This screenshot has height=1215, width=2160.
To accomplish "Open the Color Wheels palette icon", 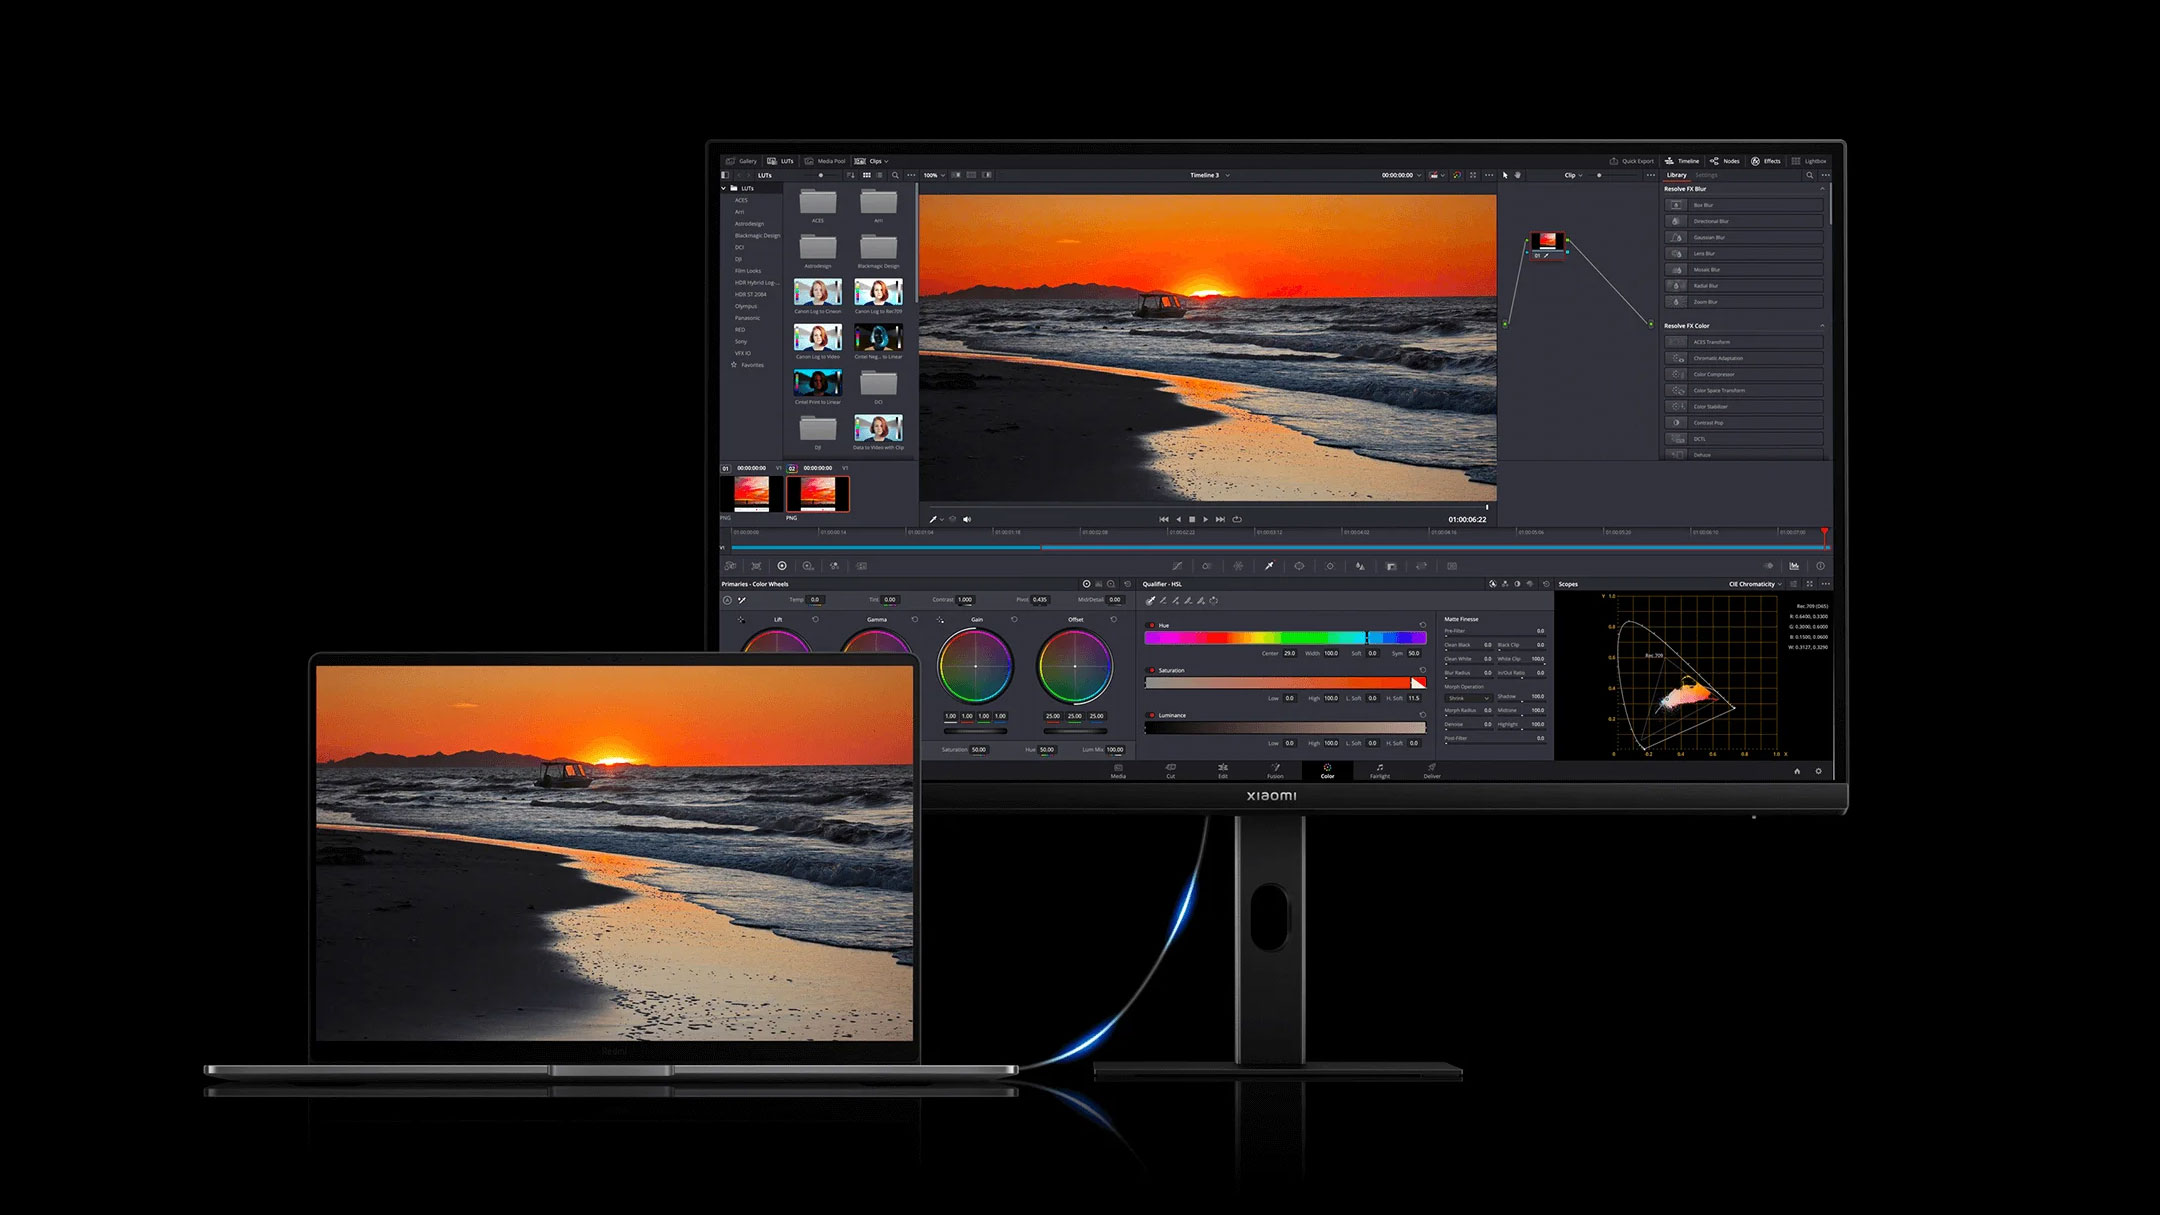I will point(782,566).
